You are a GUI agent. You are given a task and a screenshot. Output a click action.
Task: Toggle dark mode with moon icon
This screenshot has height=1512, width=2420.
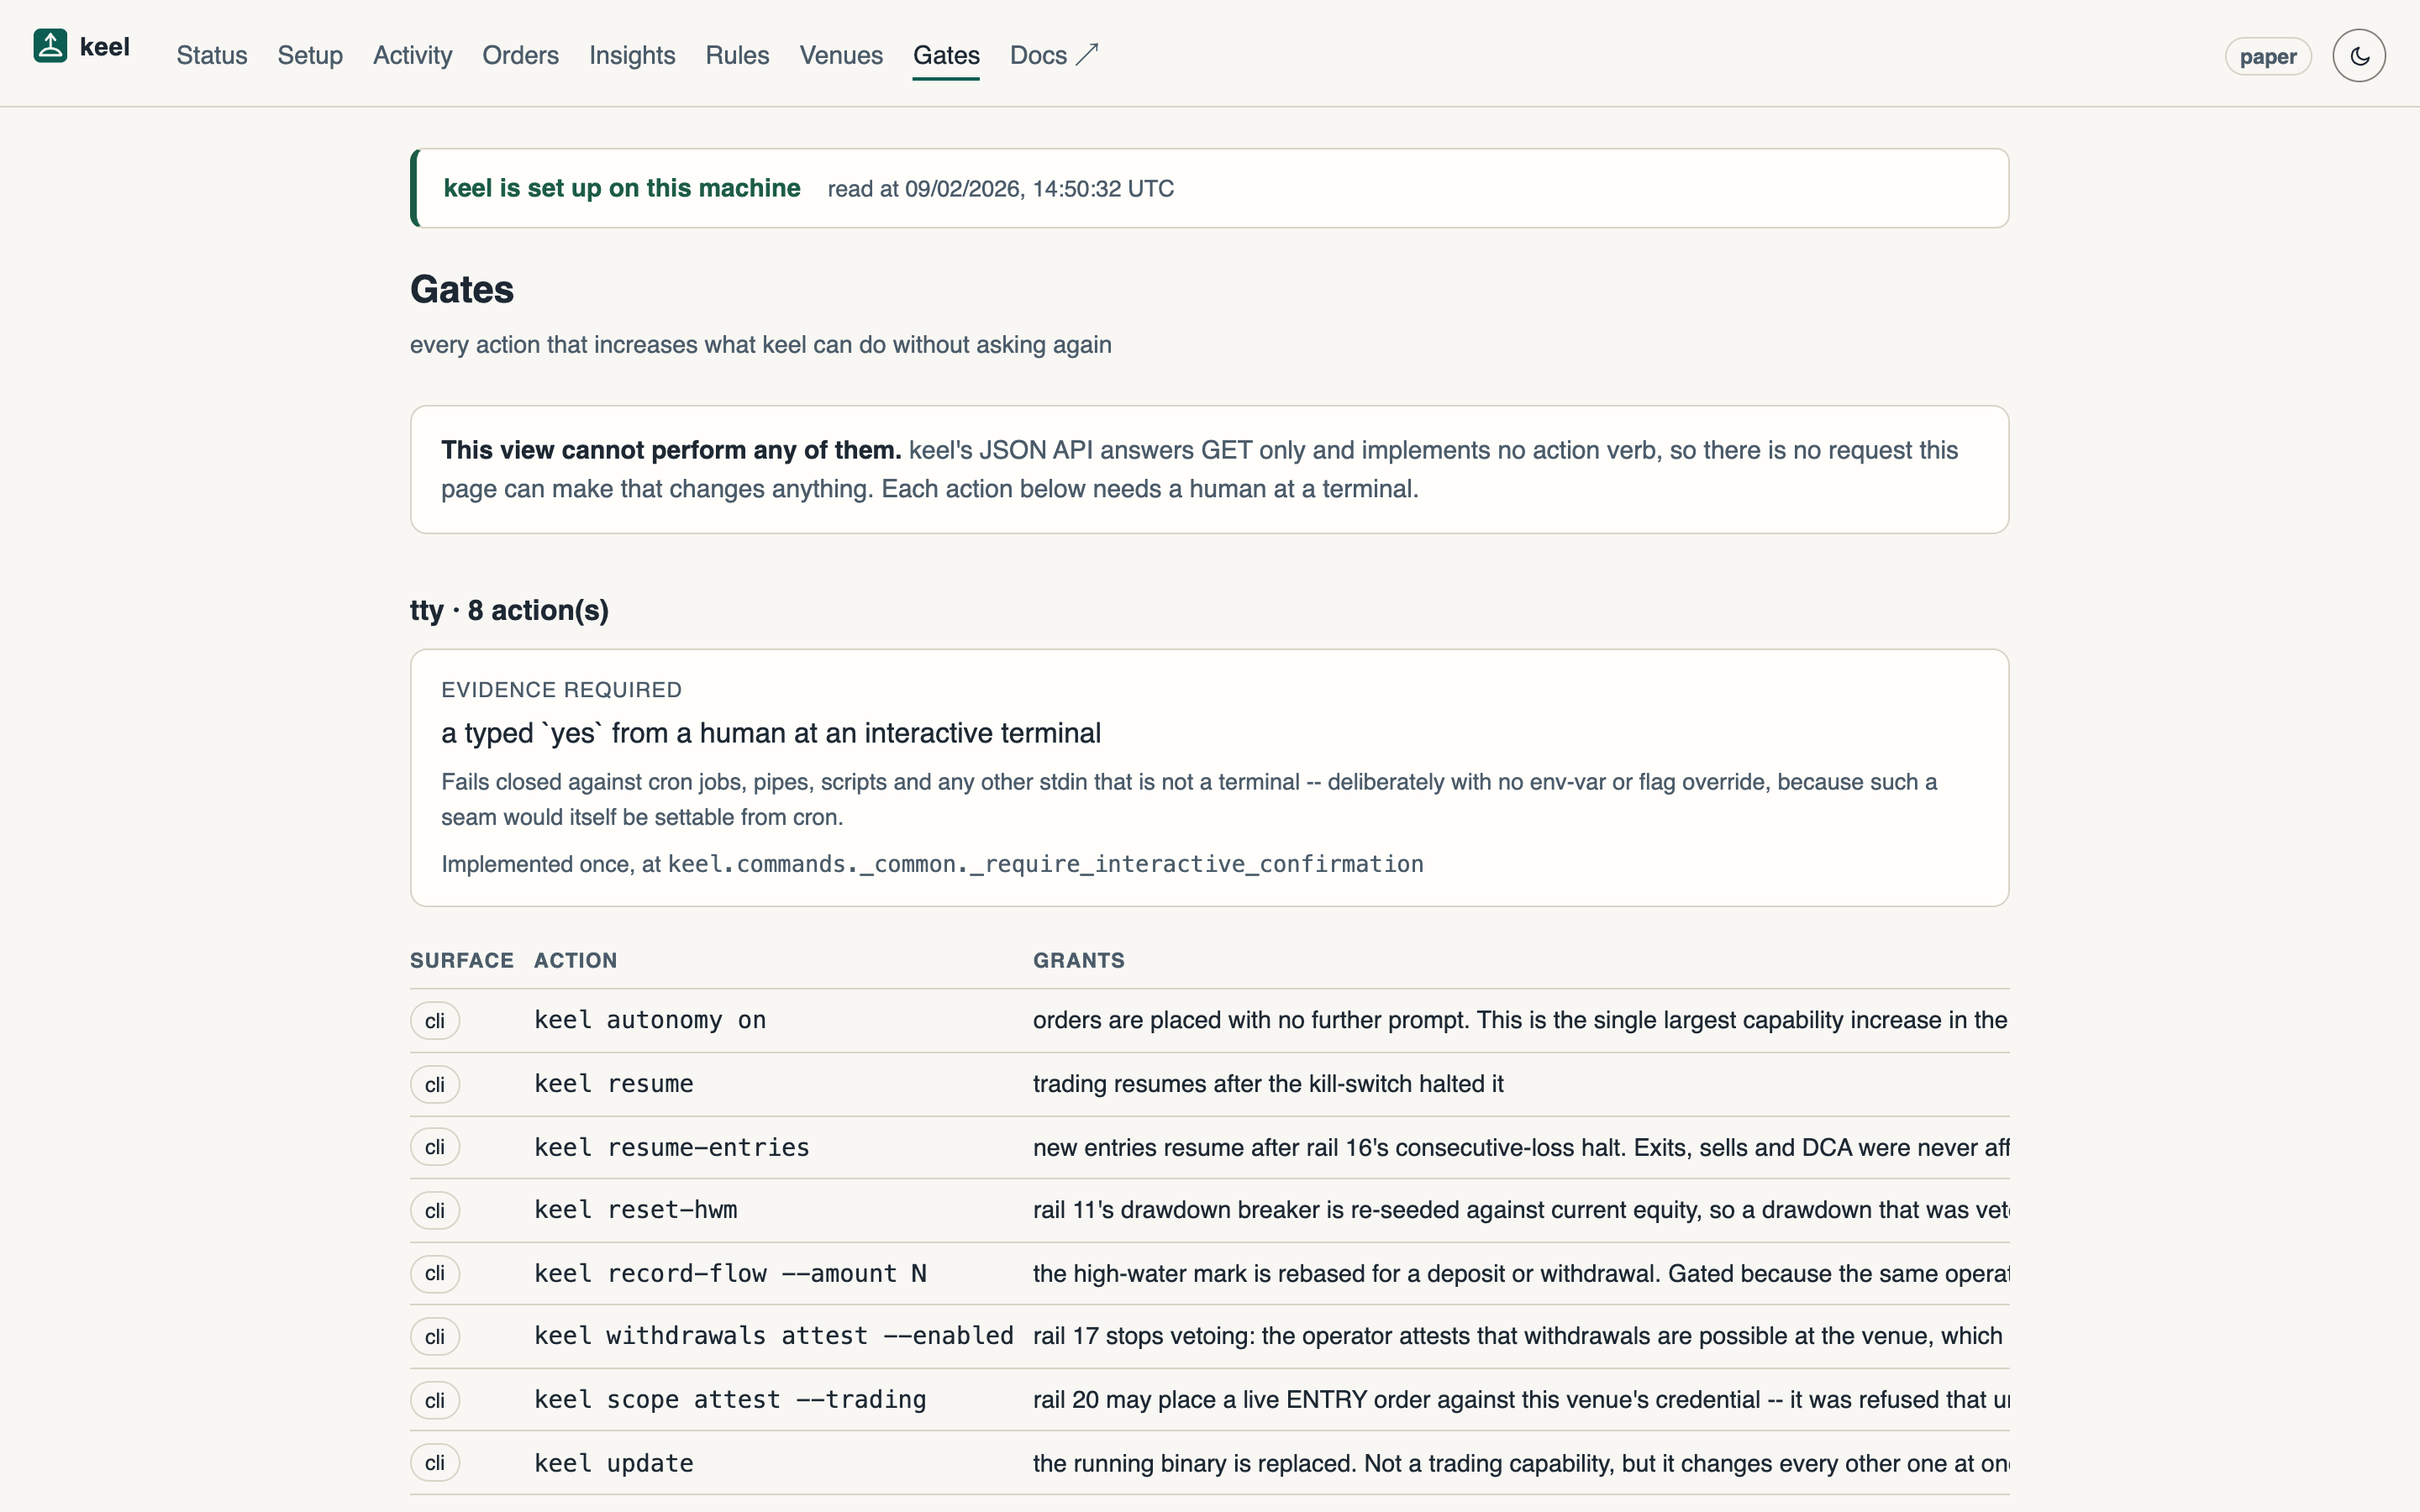[x=2359, y=56]
